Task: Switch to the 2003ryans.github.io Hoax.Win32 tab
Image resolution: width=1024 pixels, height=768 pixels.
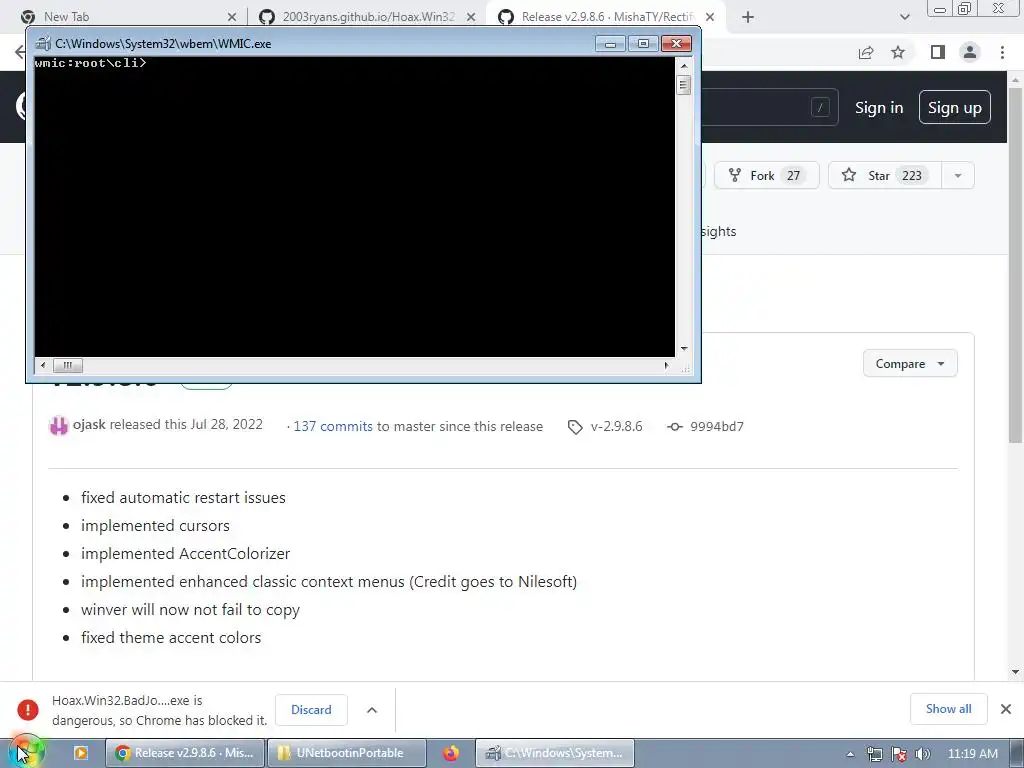Action: [366, 17]
